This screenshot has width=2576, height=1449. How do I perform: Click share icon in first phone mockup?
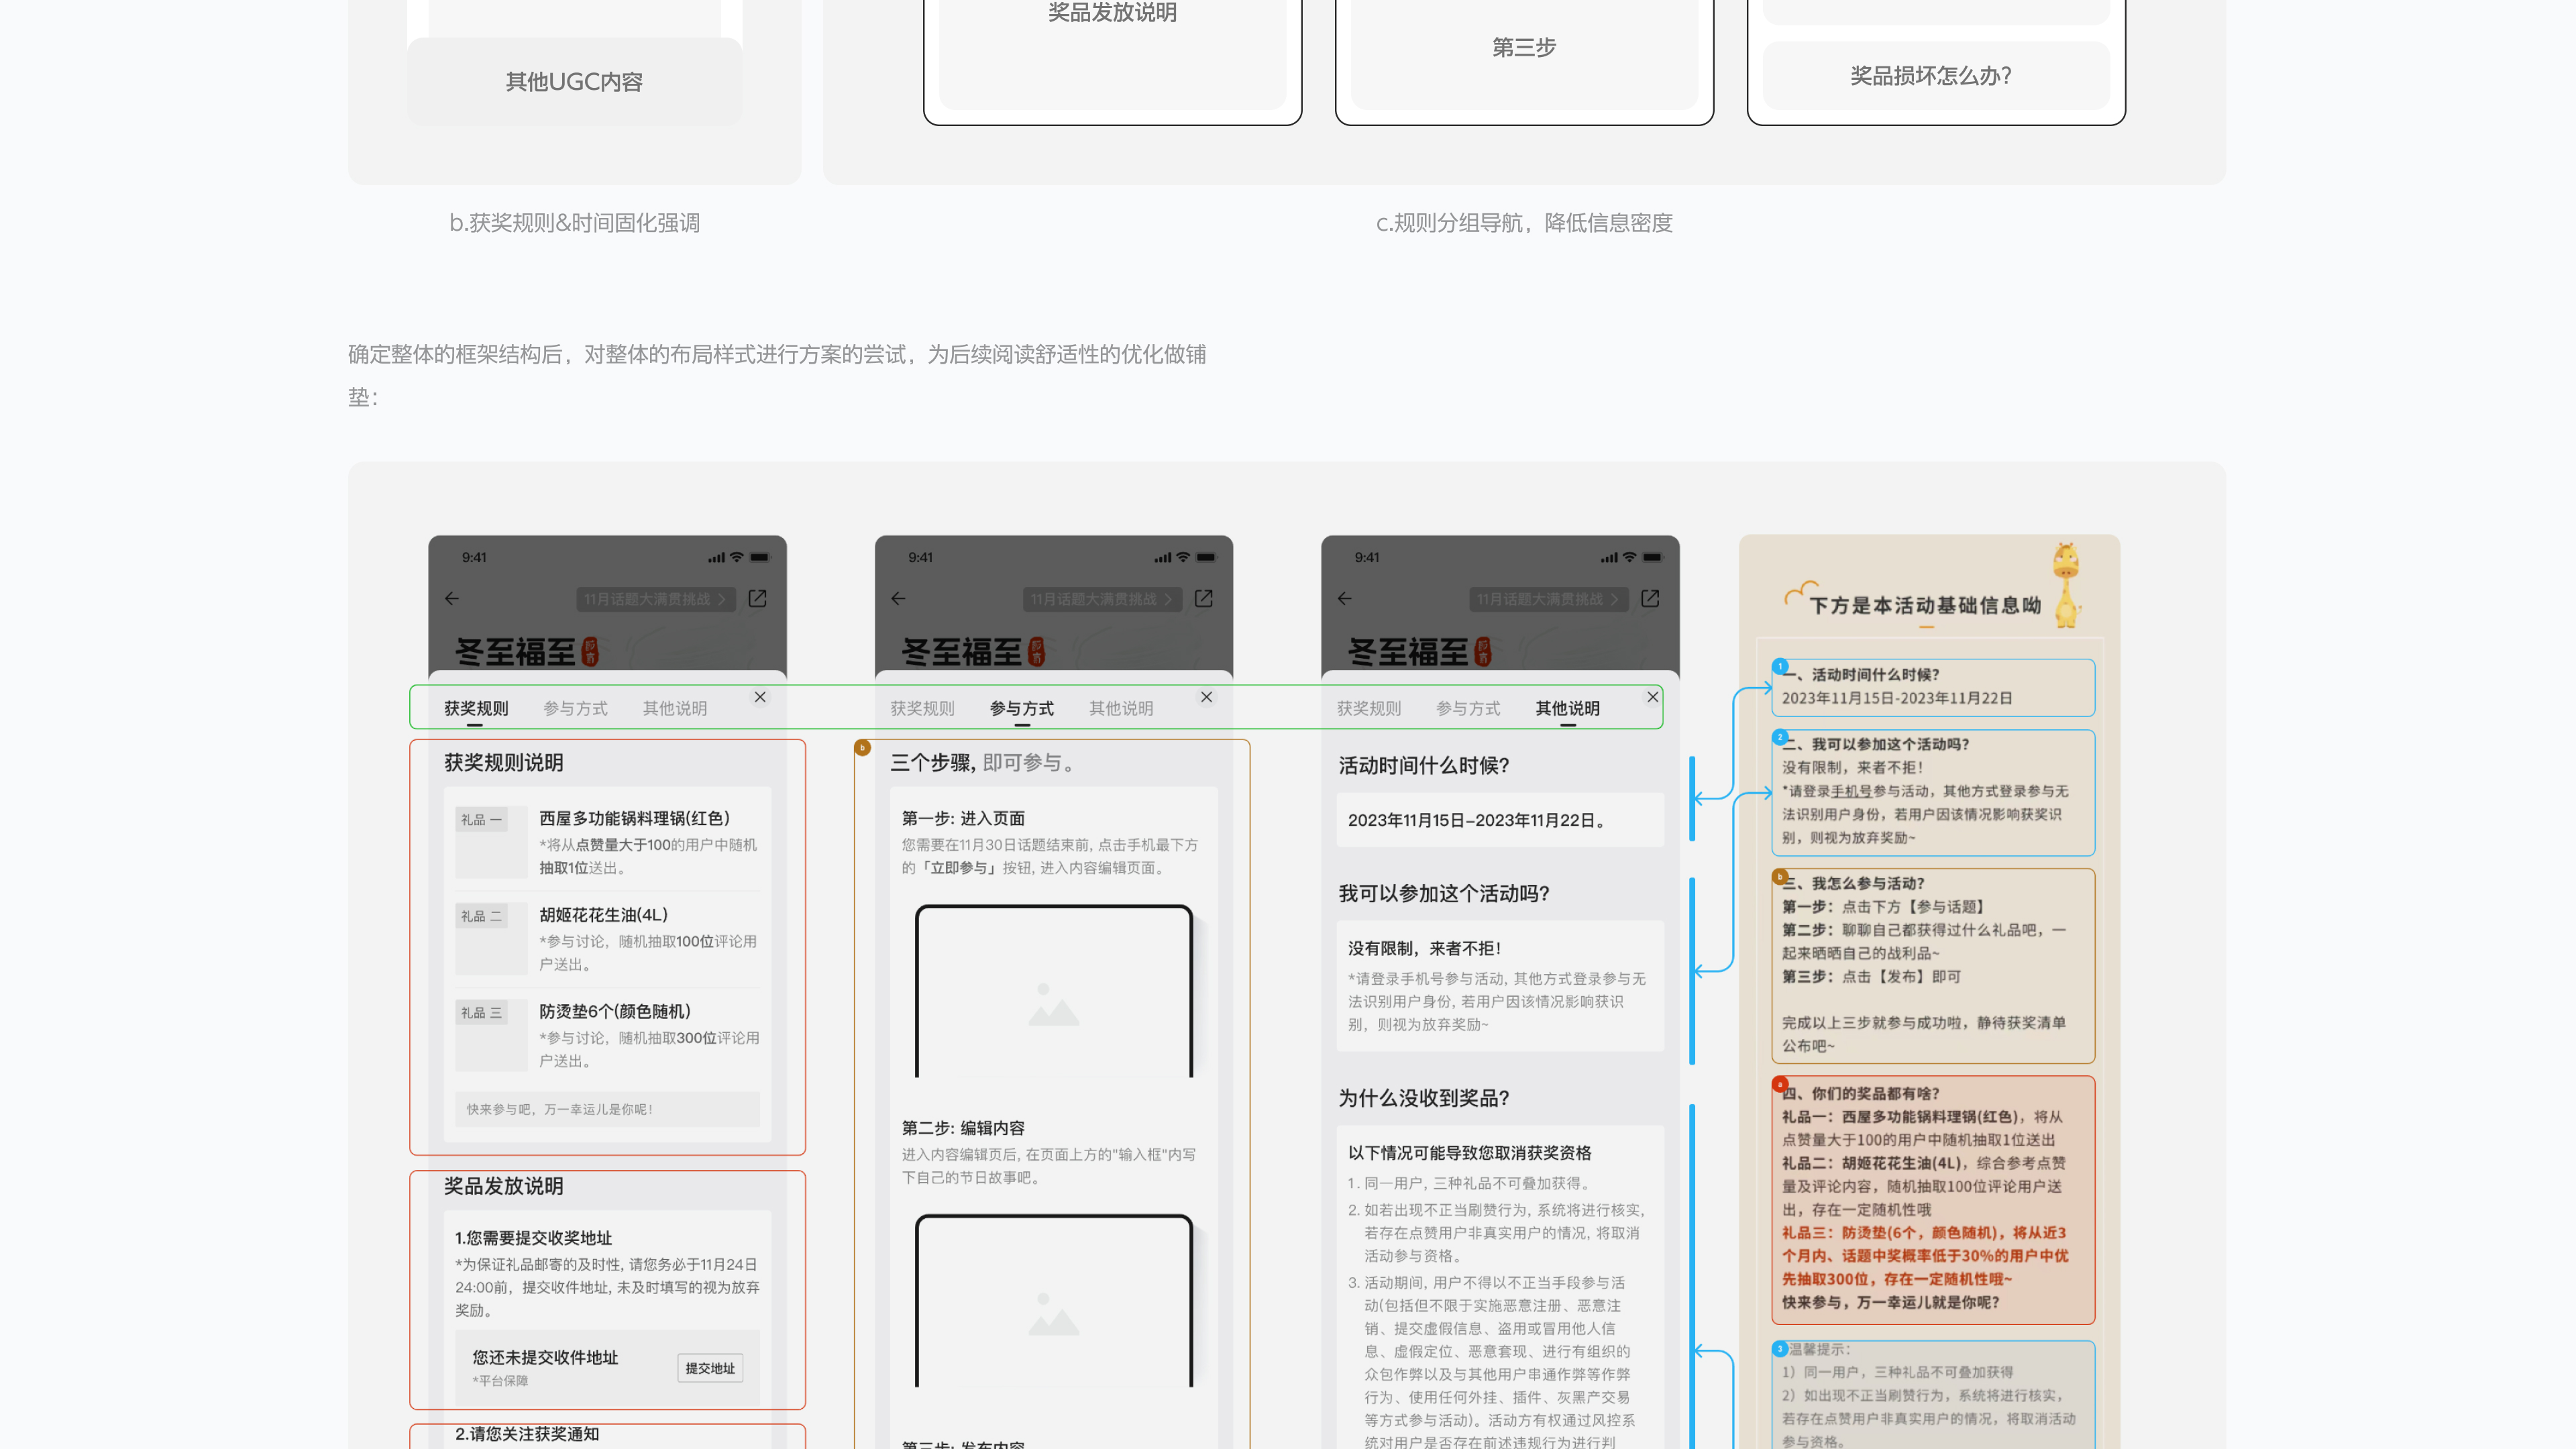pos(757,598)
